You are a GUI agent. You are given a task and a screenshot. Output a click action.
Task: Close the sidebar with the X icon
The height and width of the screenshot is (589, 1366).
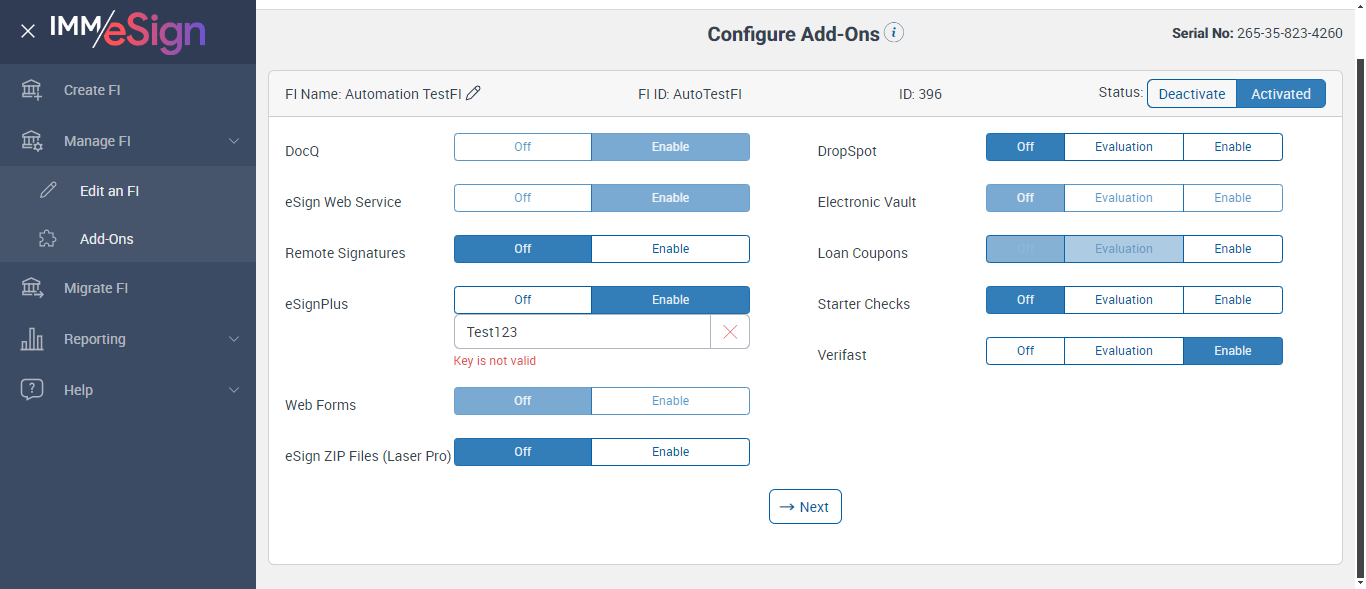(x=28, y=31)
